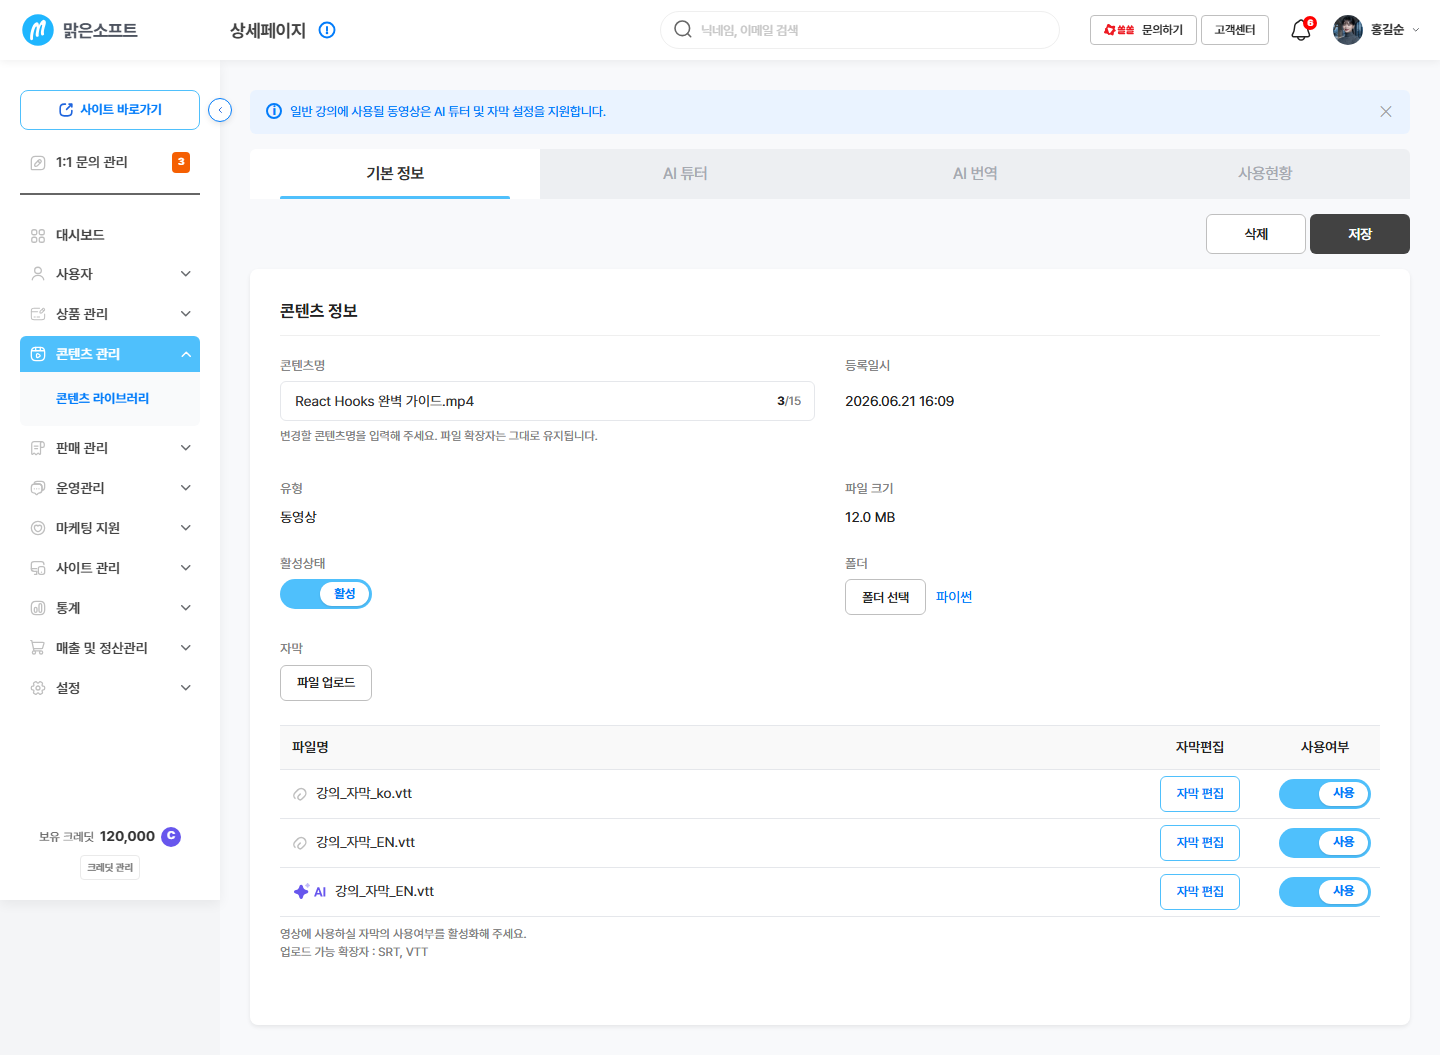Expand the 통계 menu chevron
Screen dimensions: 1440x1055
point(186,608)
